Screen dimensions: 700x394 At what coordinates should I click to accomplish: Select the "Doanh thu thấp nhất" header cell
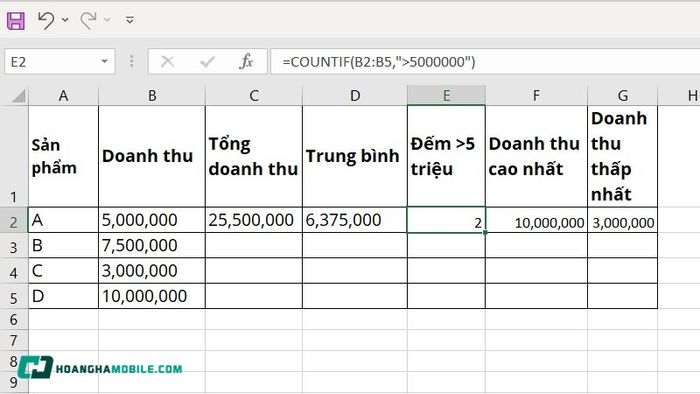click(x=622, y=156)
